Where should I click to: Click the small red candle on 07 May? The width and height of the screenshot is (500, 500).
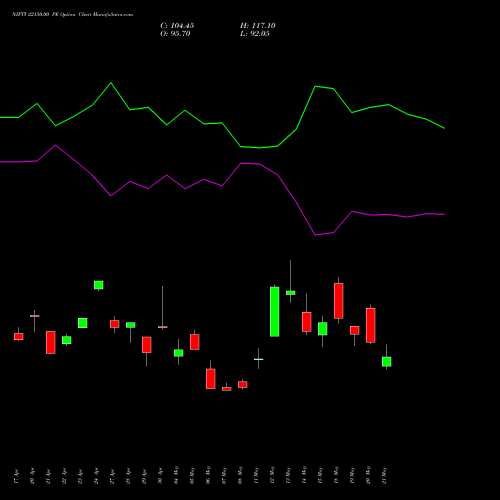click(x=227, y=389)
